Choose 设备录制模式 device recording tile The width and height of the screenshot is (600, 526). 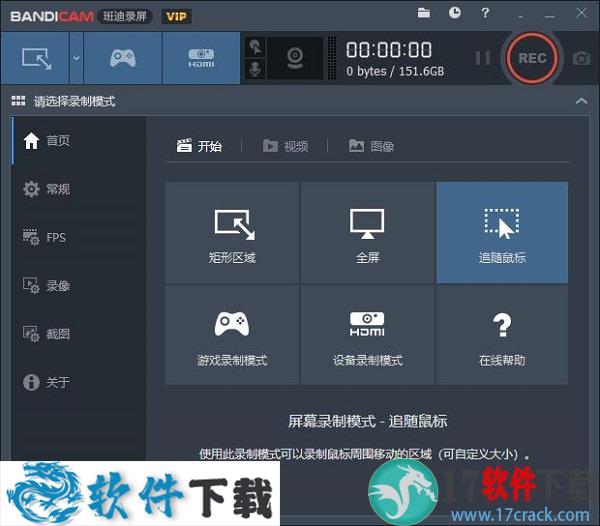[x=367, y=334]
